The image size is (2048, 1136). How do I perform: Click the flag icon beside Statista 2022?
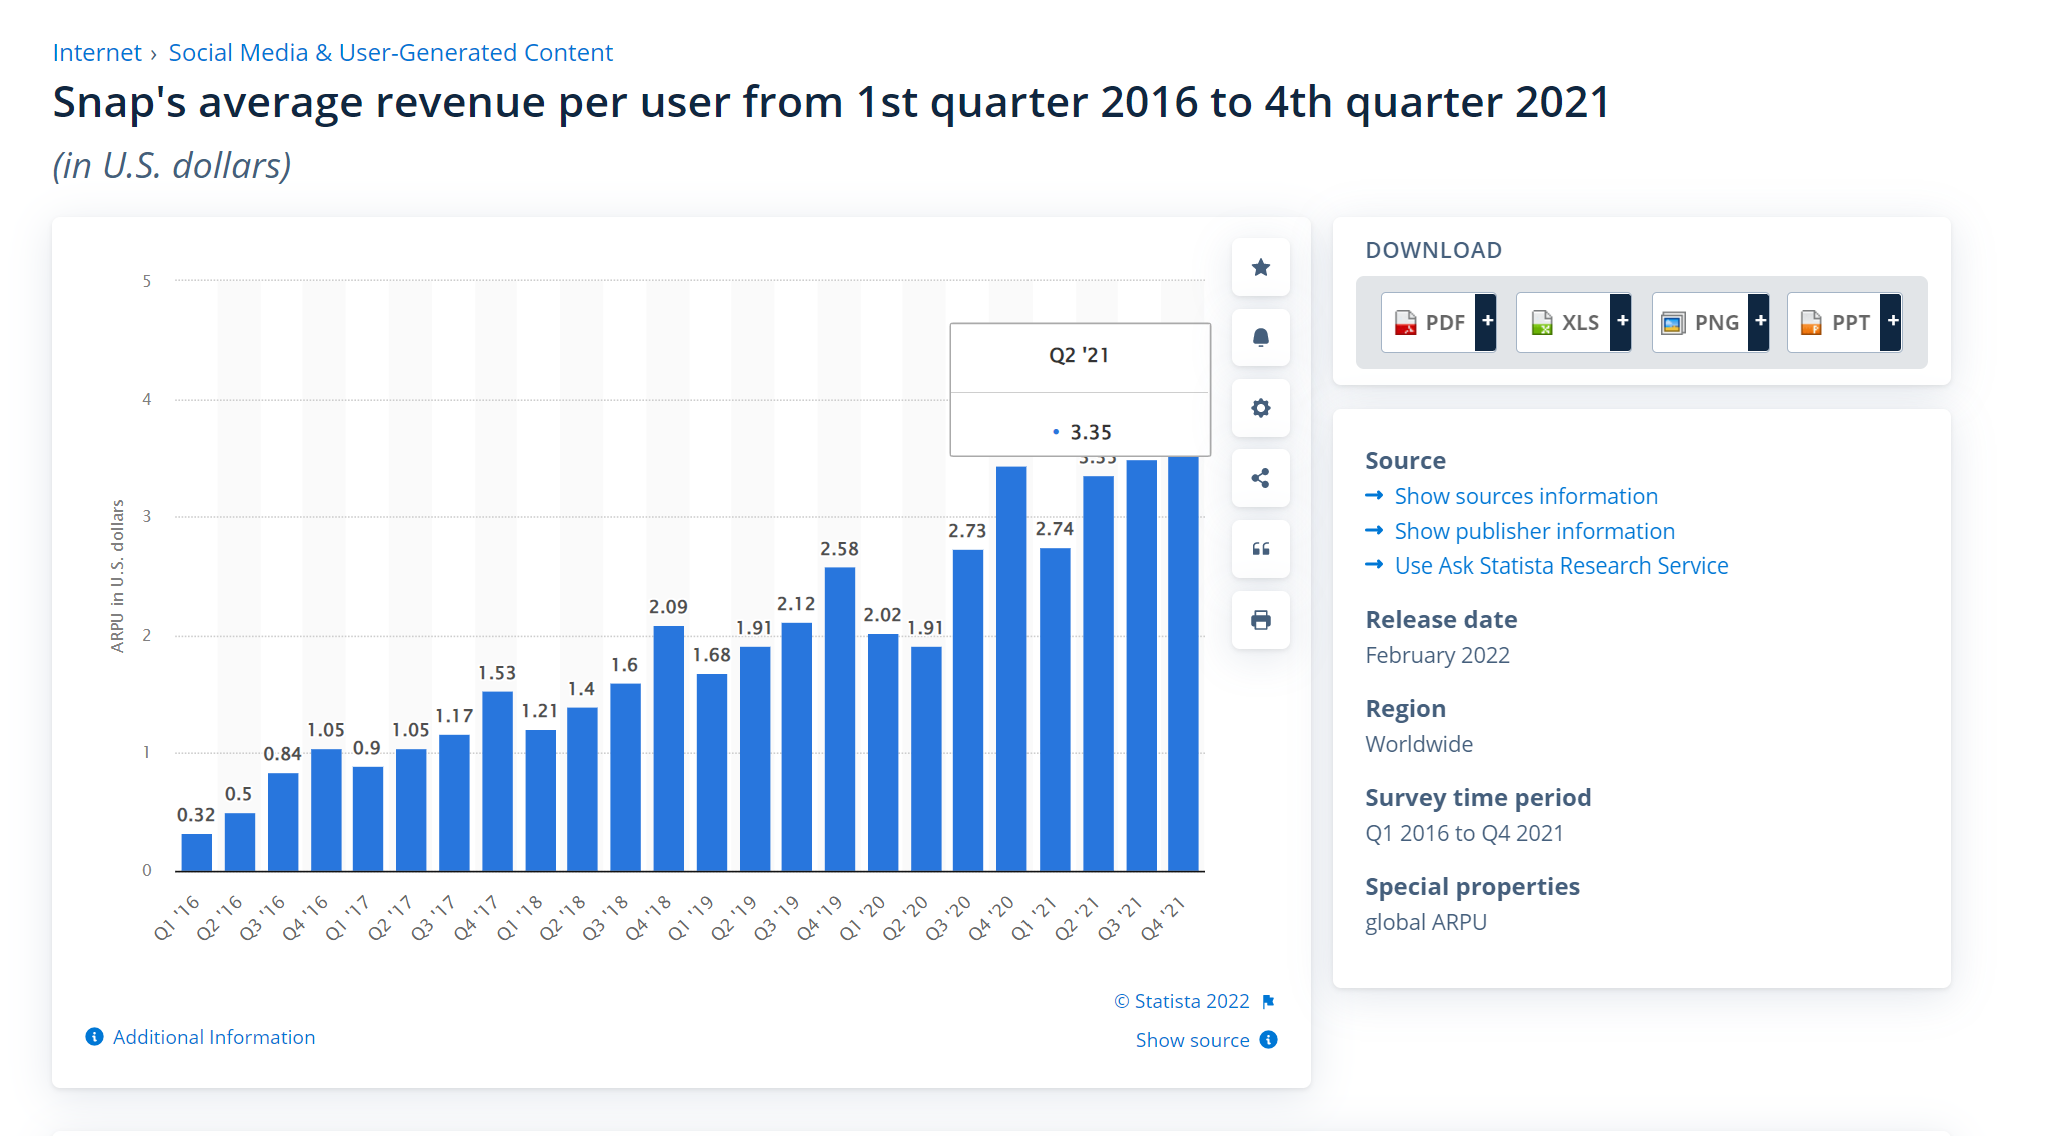coord(1268,1001)
